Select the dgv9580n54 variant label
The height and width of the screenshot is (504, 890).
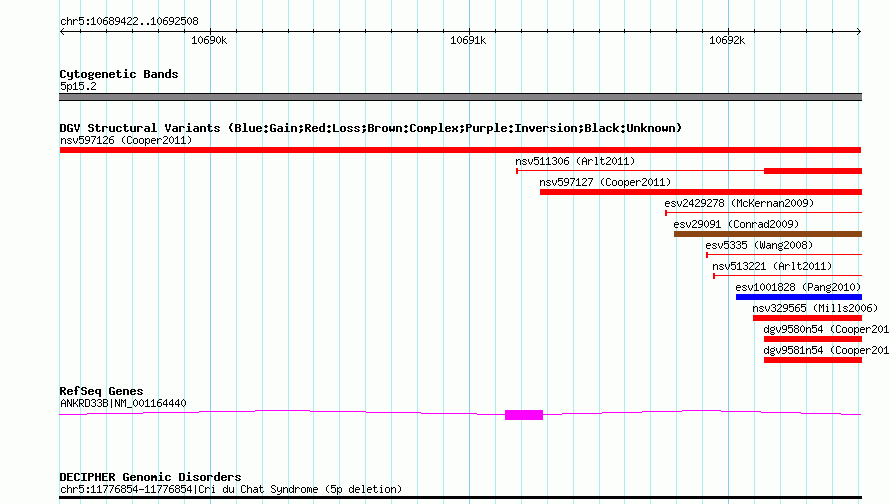click(826, 329)
